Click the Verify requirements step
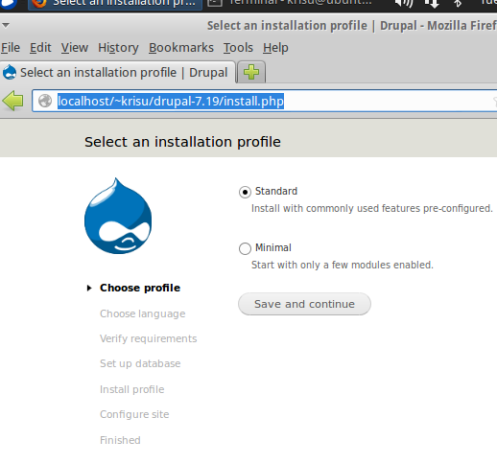This screenshot has width=497, height=464. click(148, 339)
